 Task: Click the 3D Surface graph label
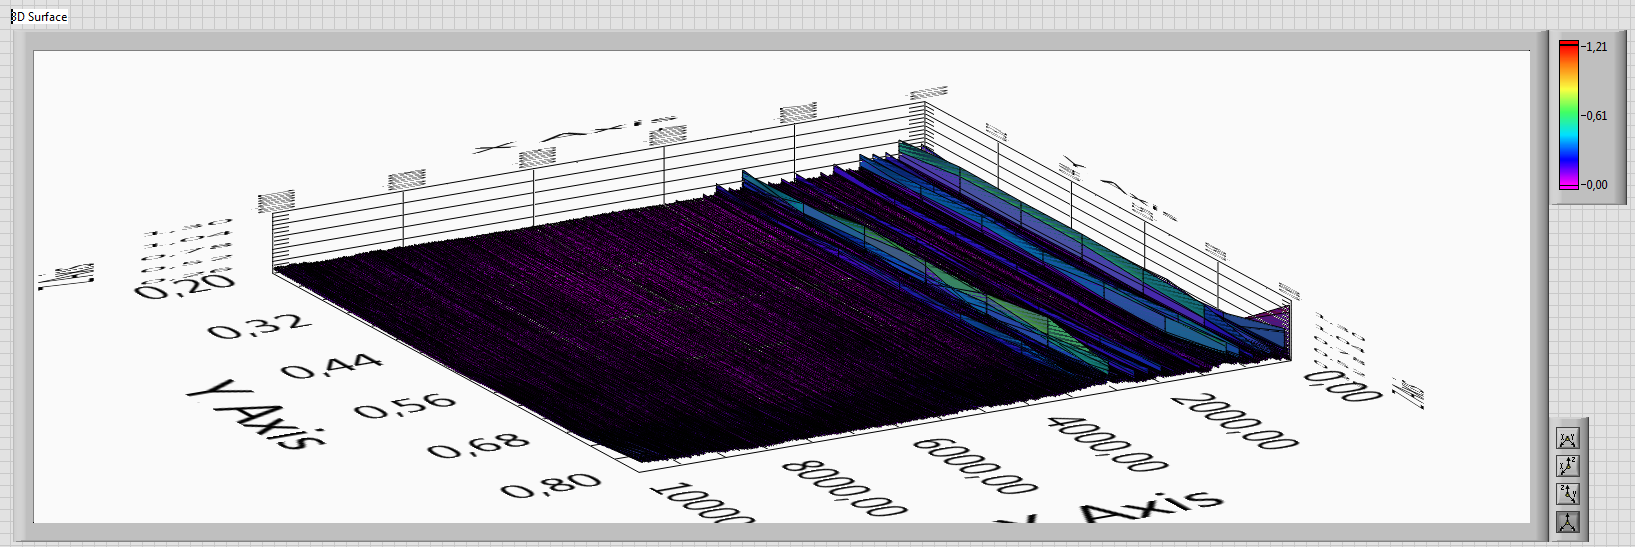pyautogui.click(x=39, y=16)
